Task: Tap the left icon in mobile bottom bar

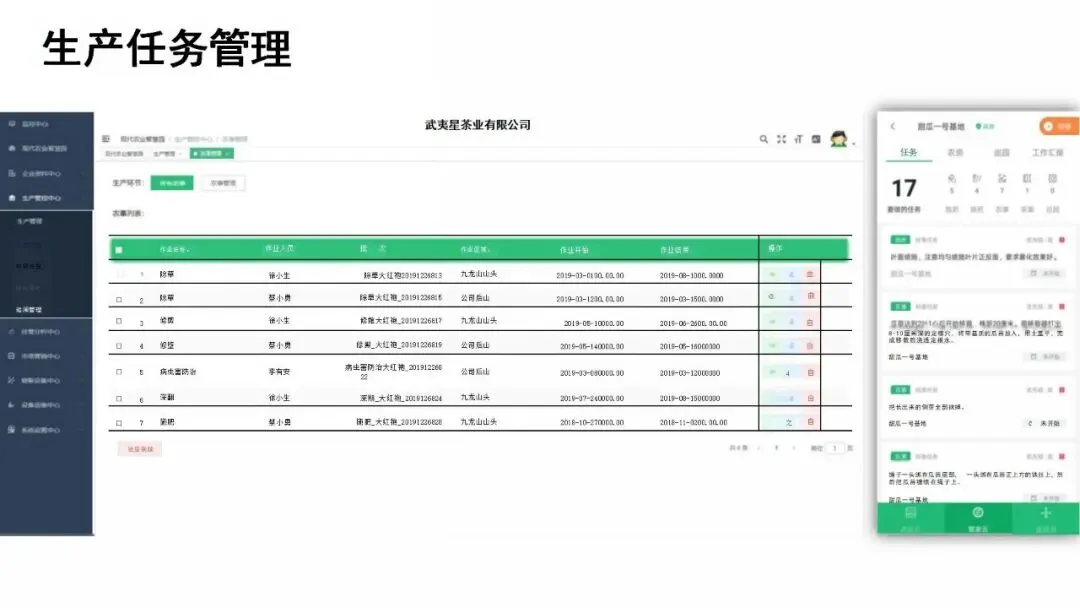Action: click(x=911, y=518)
